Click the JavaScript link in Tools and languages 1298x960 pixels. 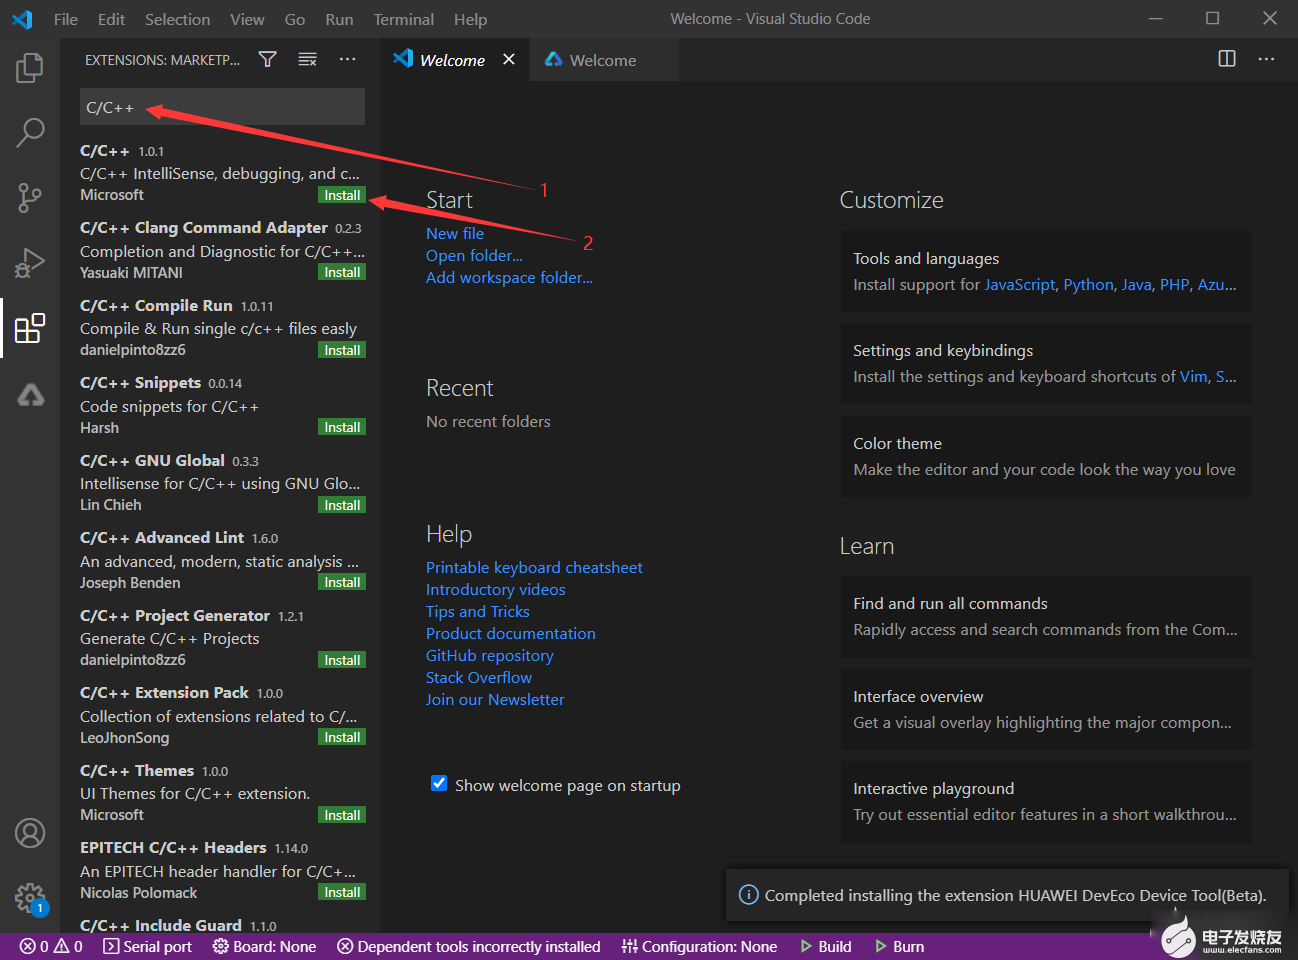click(x=1020, y=285)
